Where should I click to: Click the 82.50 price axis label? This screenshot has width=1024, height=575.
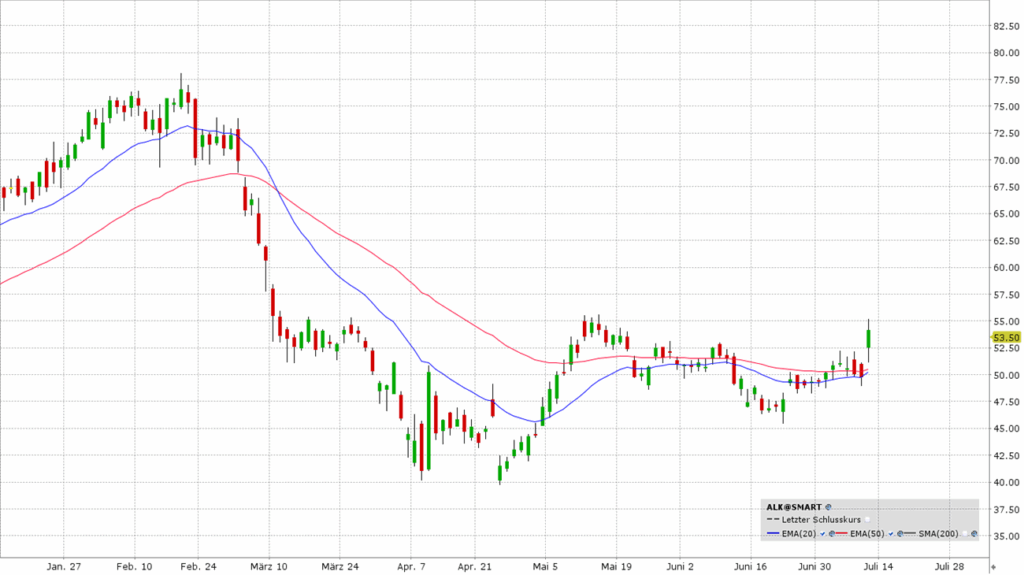(1006, 26)
